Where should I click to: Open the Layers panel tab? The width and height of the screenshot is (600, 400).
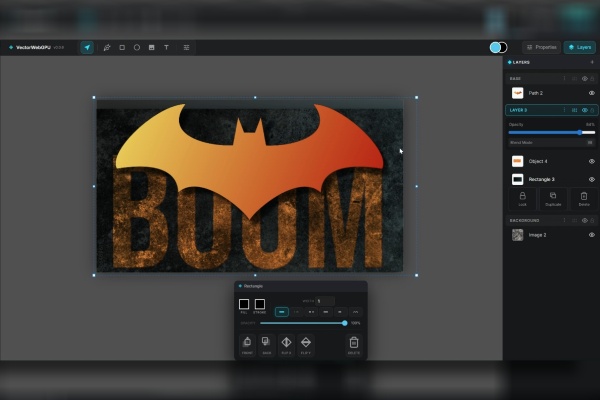coord(580,47)
